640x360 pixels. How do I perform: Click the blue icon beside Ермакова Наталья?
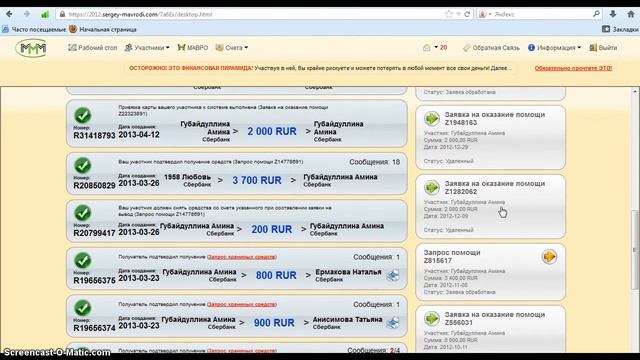point(393,276)
